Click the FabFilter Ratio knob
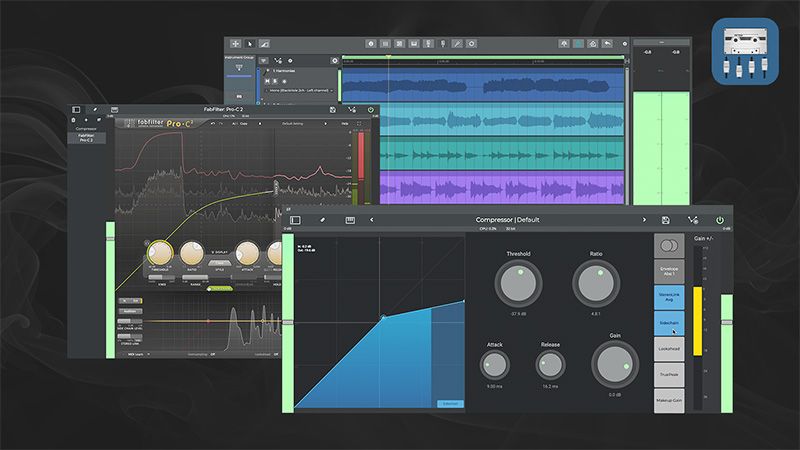 [192, 253]
